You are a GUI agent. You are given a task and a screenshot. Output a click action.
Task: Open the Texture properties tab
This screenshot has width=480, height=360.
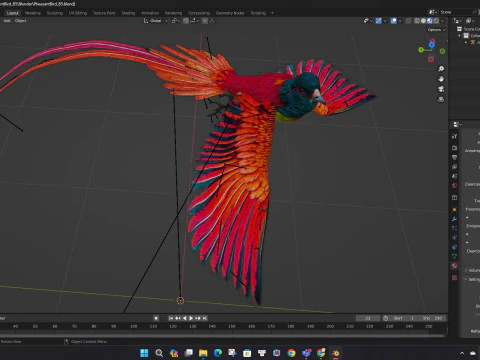point(454,277)
